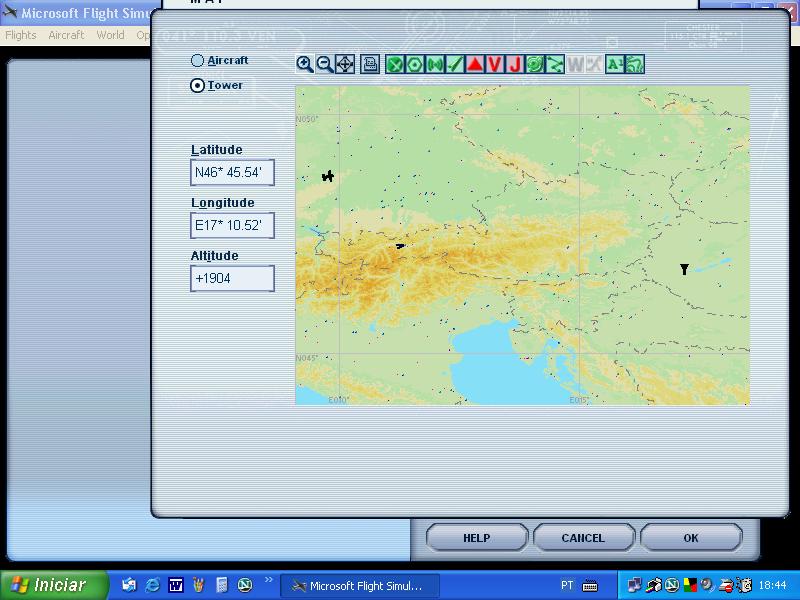Click the Longitude input field
This screenshot has height=600, width=800.
[x=232, y=226]
